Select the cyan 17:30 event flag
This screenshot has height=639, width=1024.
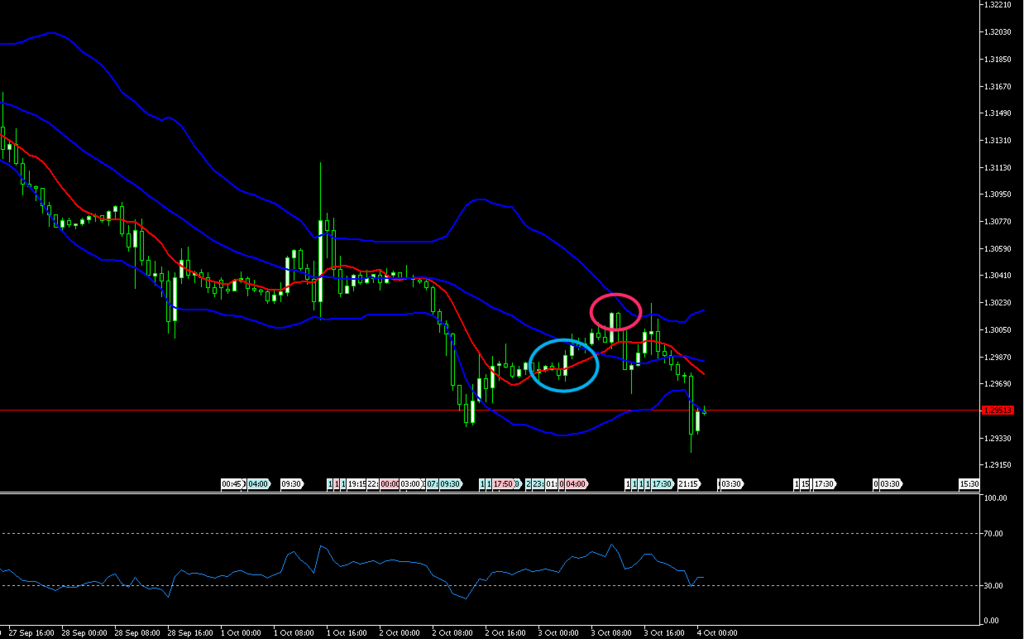point(663,484)
